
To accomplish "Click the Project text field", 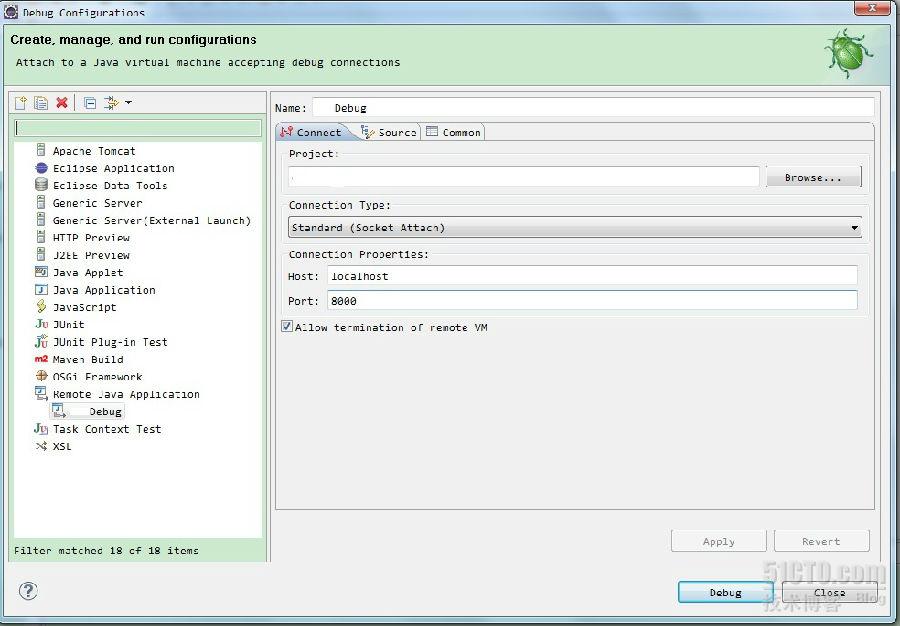I will 524,177.
